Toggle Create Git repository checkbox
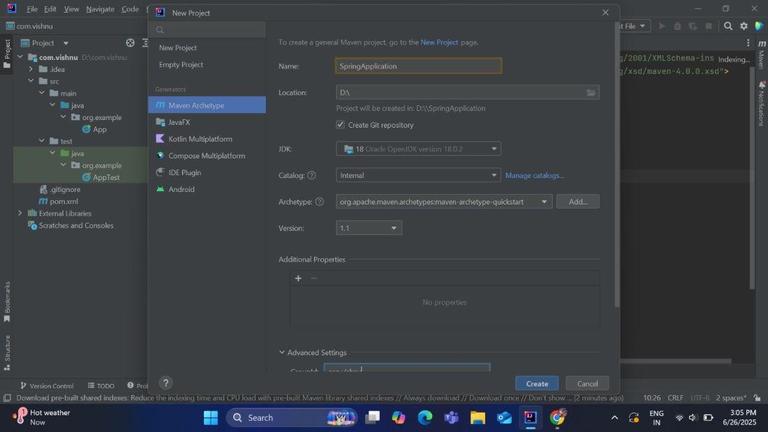 (x=340, y=125)
